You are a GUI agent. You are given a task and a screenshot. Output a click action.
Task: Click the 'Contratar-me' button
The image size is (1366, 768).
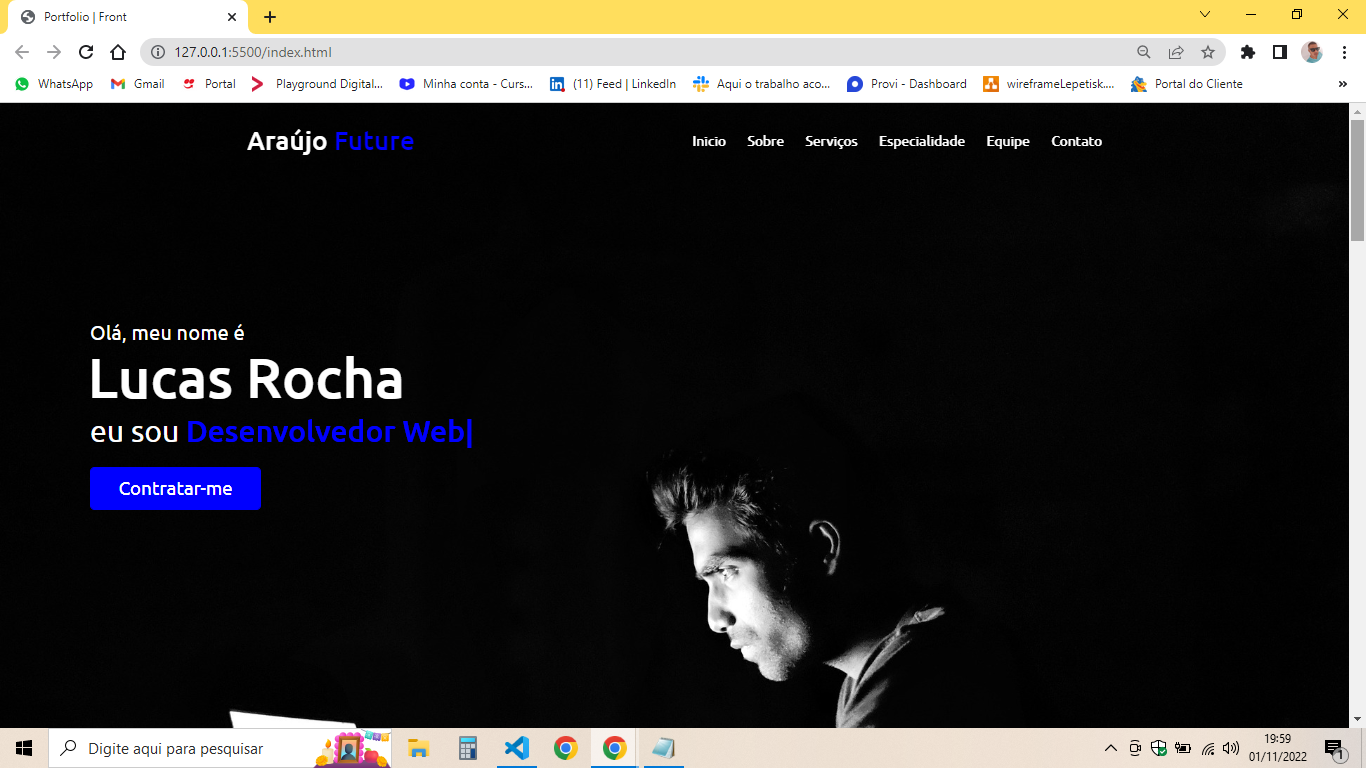tap(175, 488)
